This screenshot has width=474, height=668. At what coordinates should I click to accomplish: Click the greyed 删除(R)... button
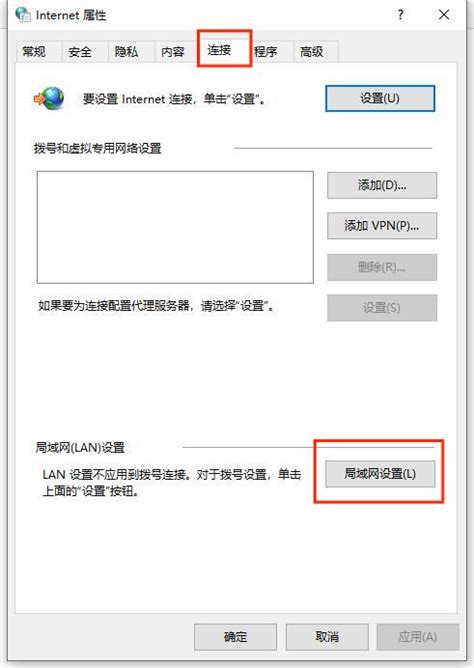pyautogui.click(x=382, y=267)
